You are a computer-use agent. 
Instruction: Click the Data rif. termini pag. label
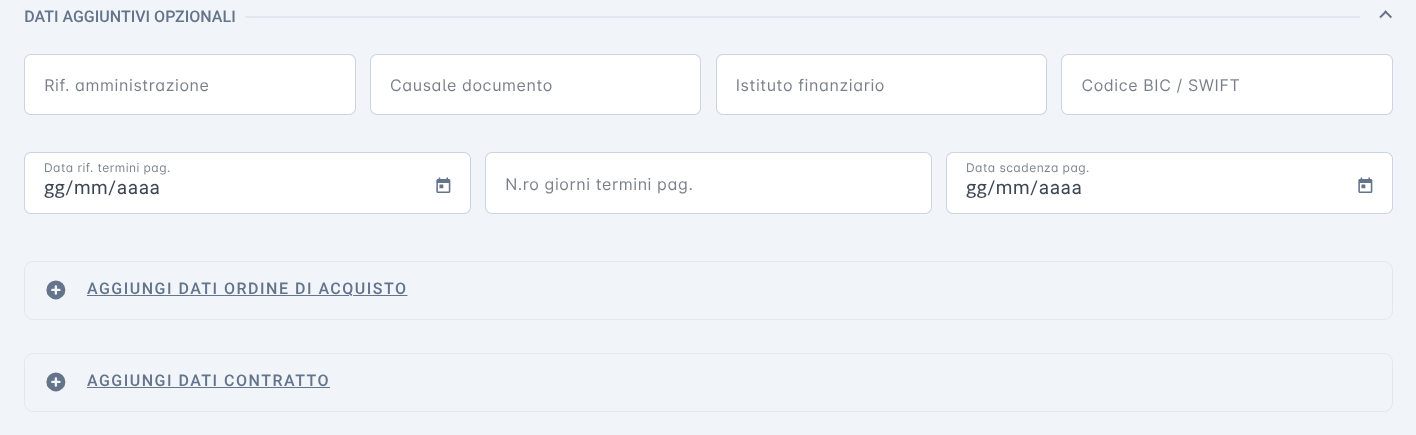[100, 168]
